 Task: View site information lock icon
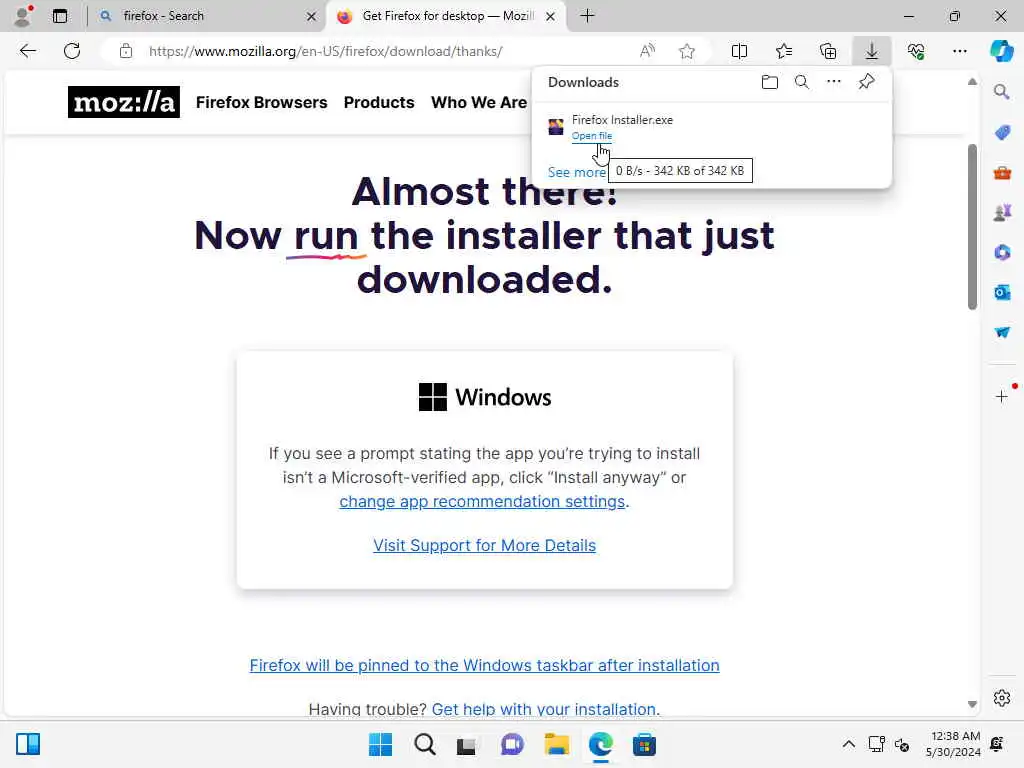126,51
